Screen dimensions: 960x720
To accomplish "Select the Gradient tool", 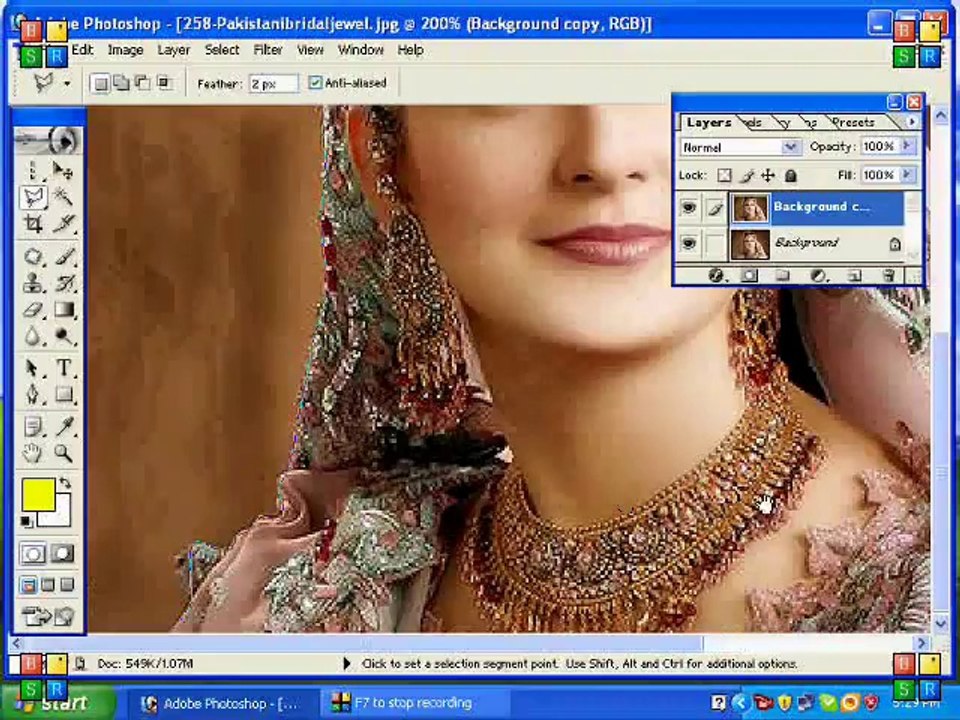I will tap(64, 310).
